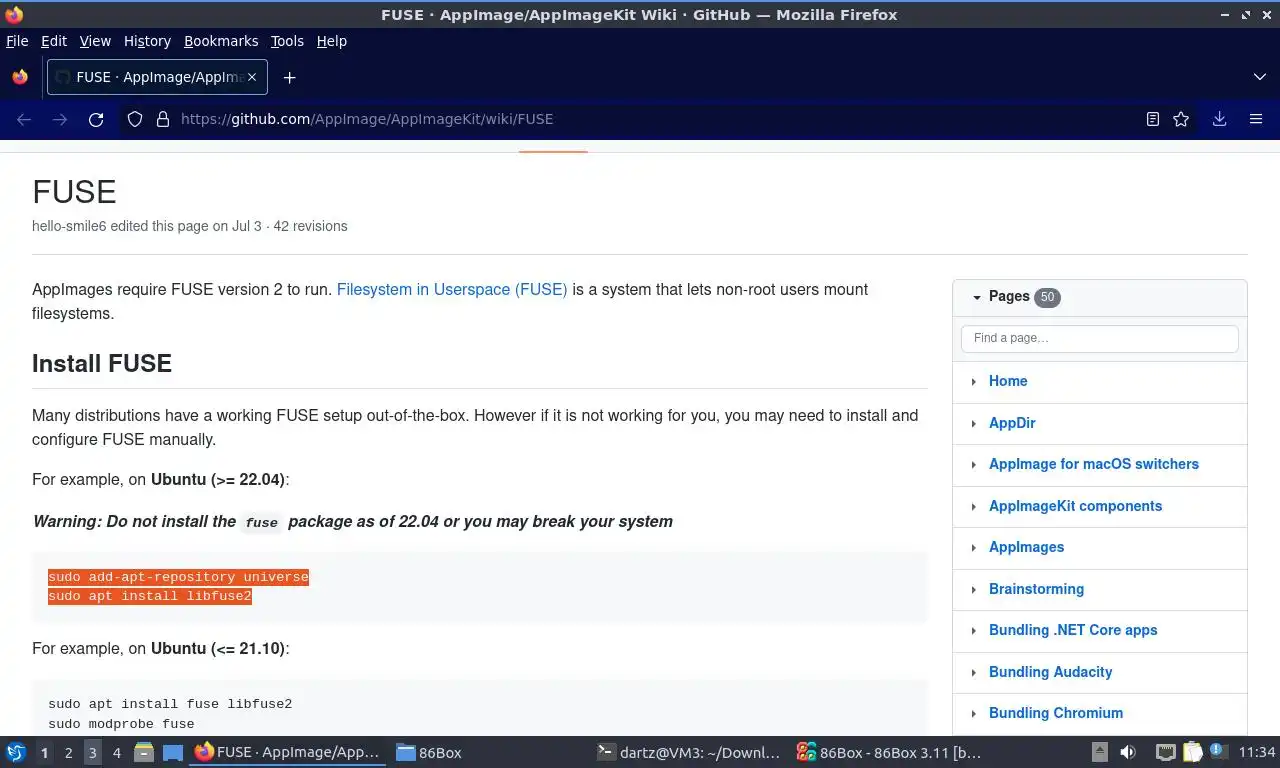This screenshot has height=768, width=1280.
Task: Expand Bundling .NET Core apps arrow
Action: tap(974, 631)
